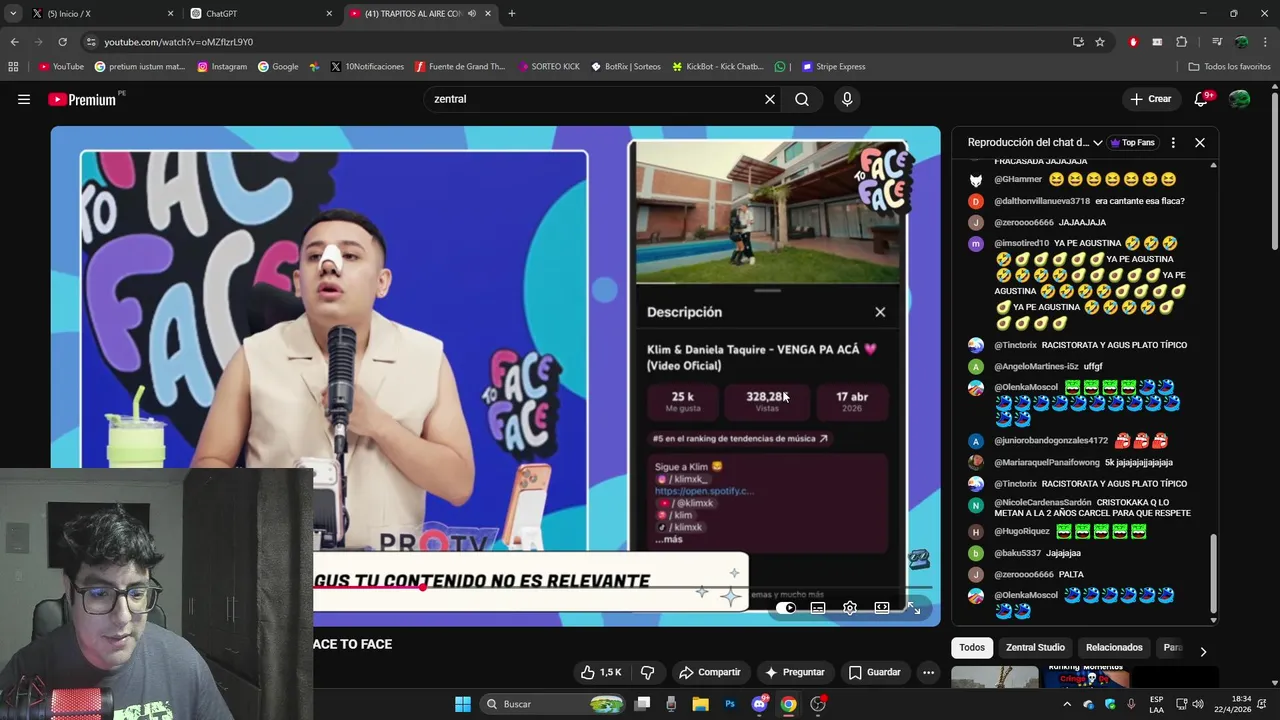
Task: Open the tab search dropdown arrow
Action: click(x=13, y=14)
